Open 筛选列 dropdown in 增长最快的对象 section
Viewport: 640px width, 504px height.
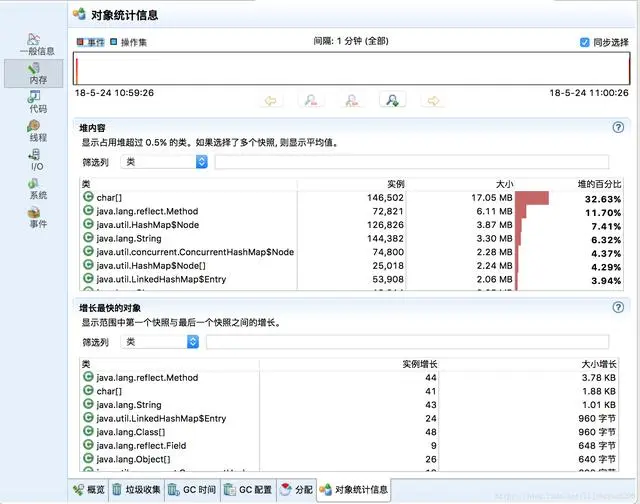tap(160, 342)
